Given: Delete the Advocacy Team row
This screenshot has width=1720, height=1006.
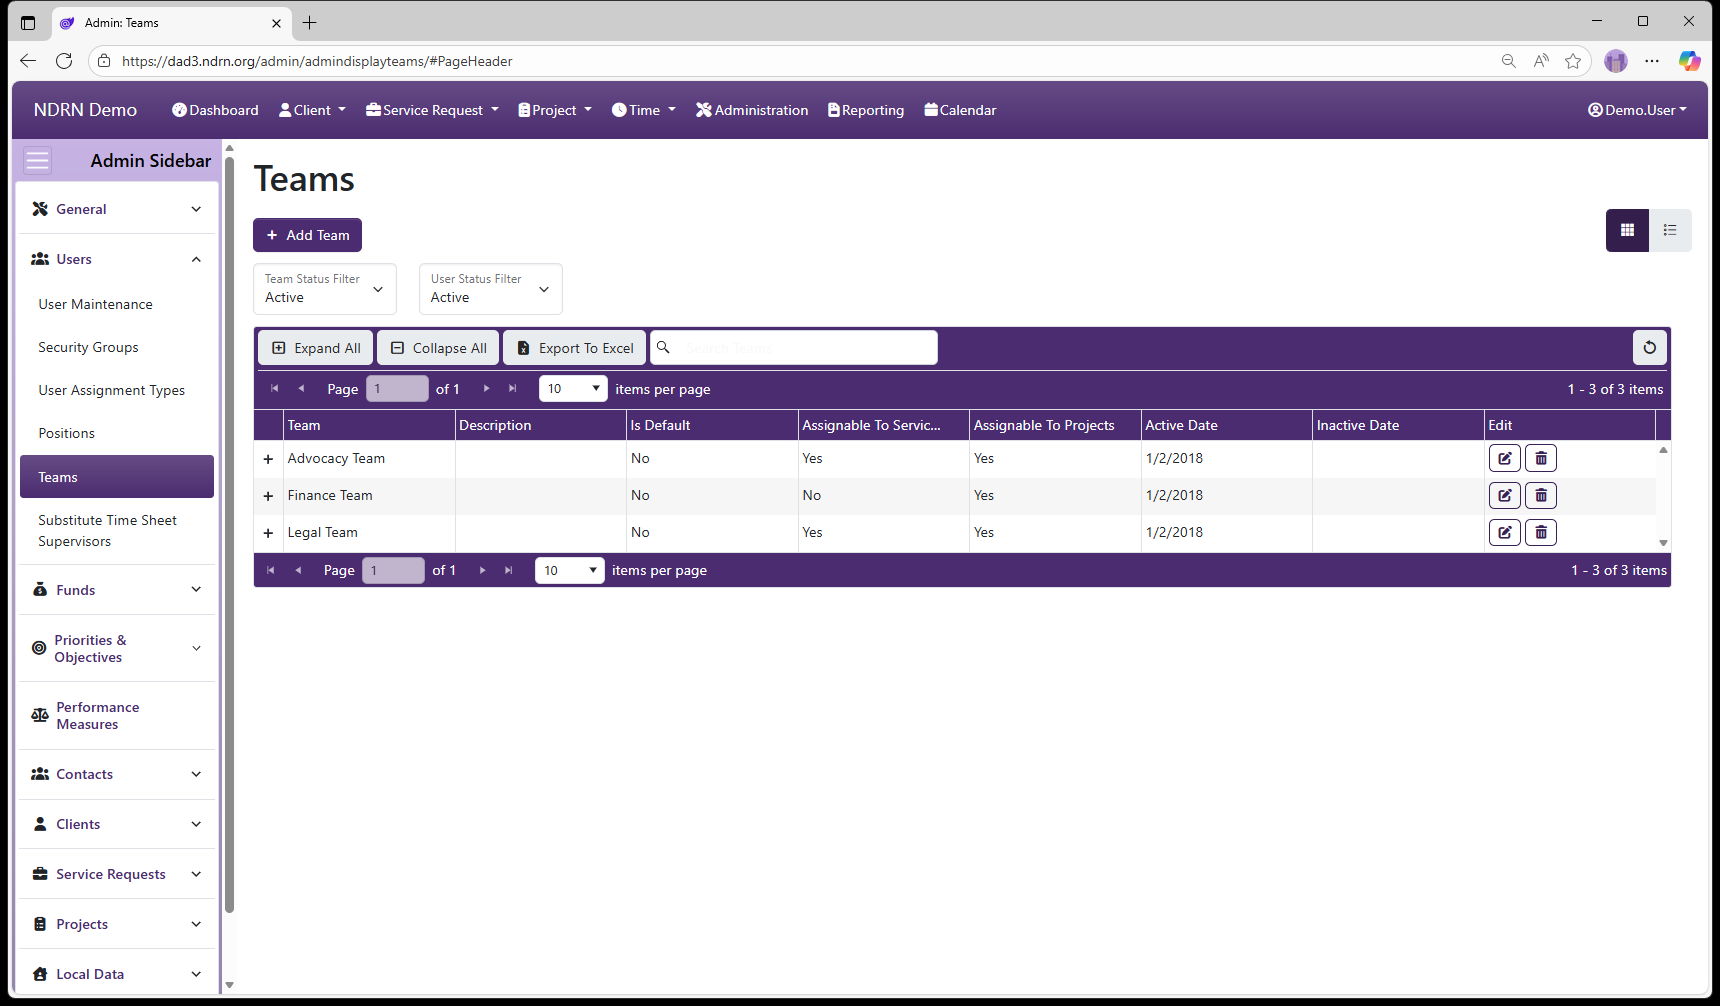Looking at the screenshot, I should click(1541, 458).
